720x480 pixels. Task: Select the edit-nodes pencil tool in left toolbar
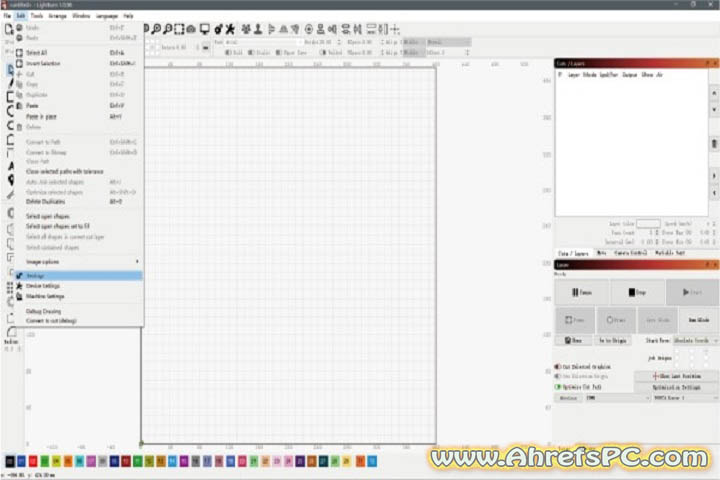pos(11,83)
